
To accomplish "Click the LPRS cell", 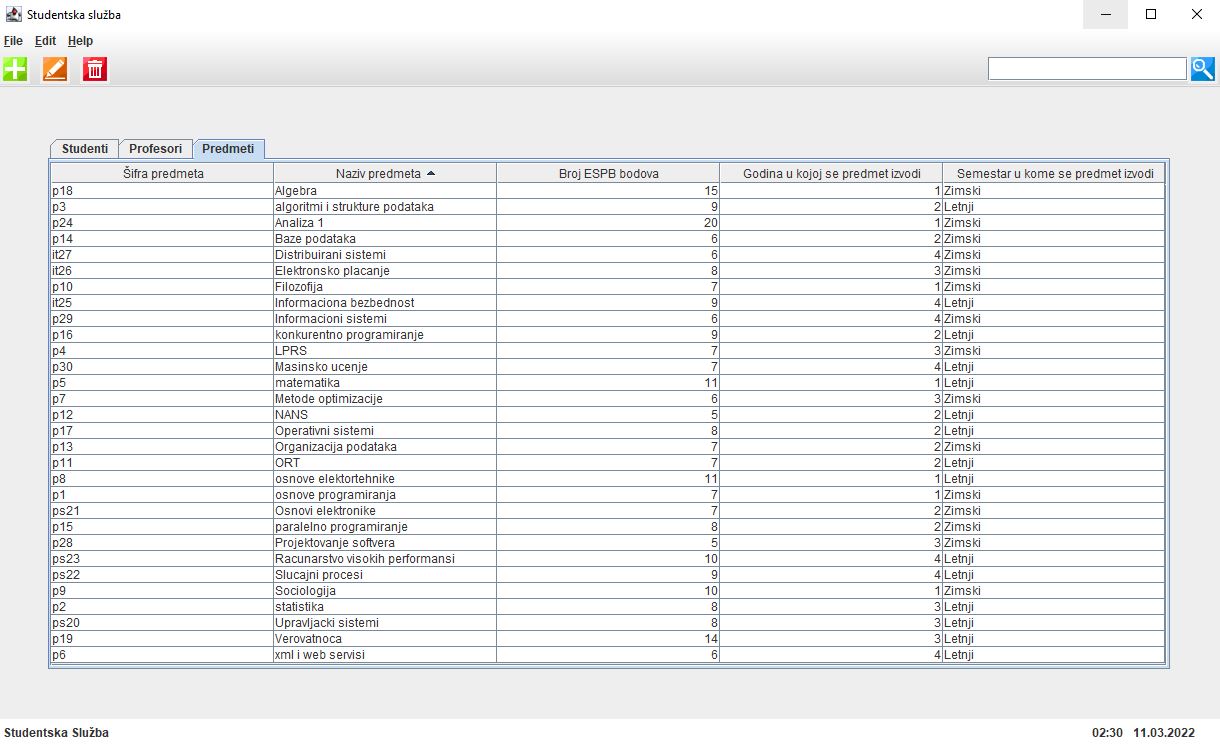I will click(x=385, y=351).
